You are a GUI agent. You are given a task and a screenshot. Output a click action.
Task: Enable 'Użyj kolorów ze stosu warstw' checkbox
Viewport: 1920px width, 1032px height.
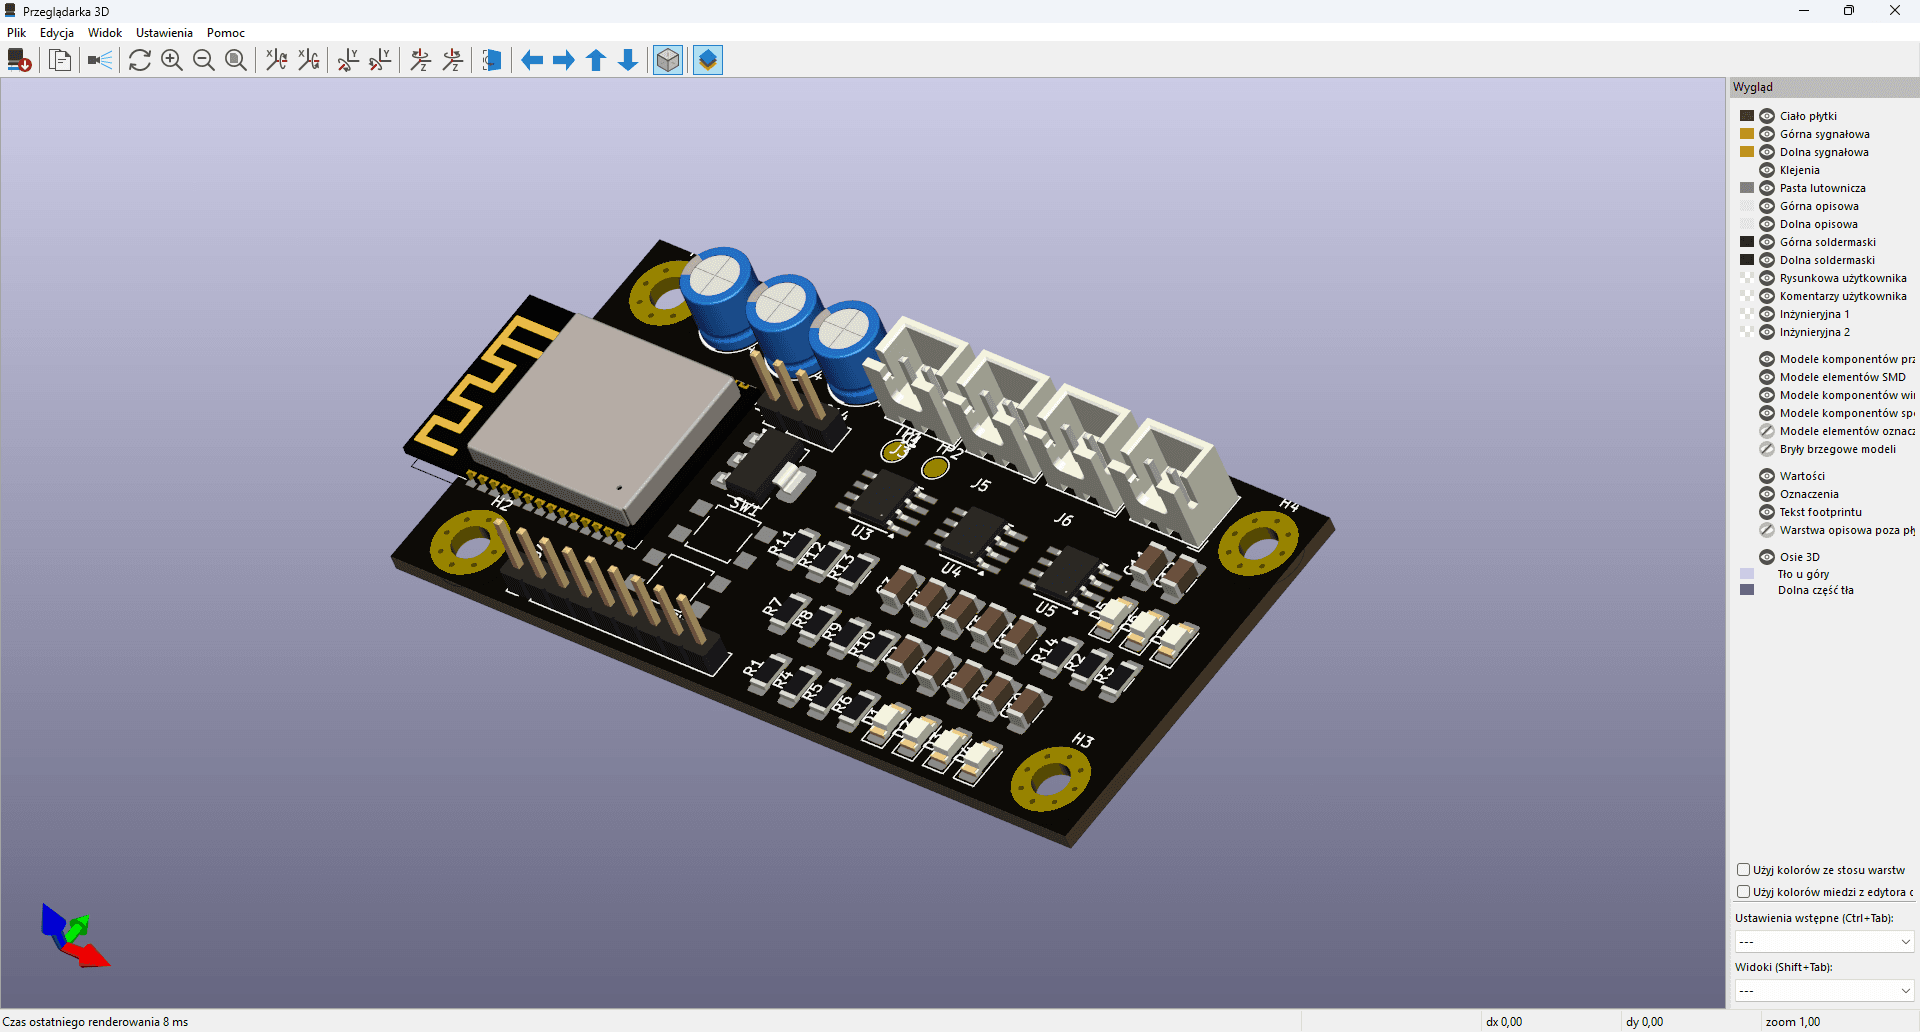[1743, 870]
